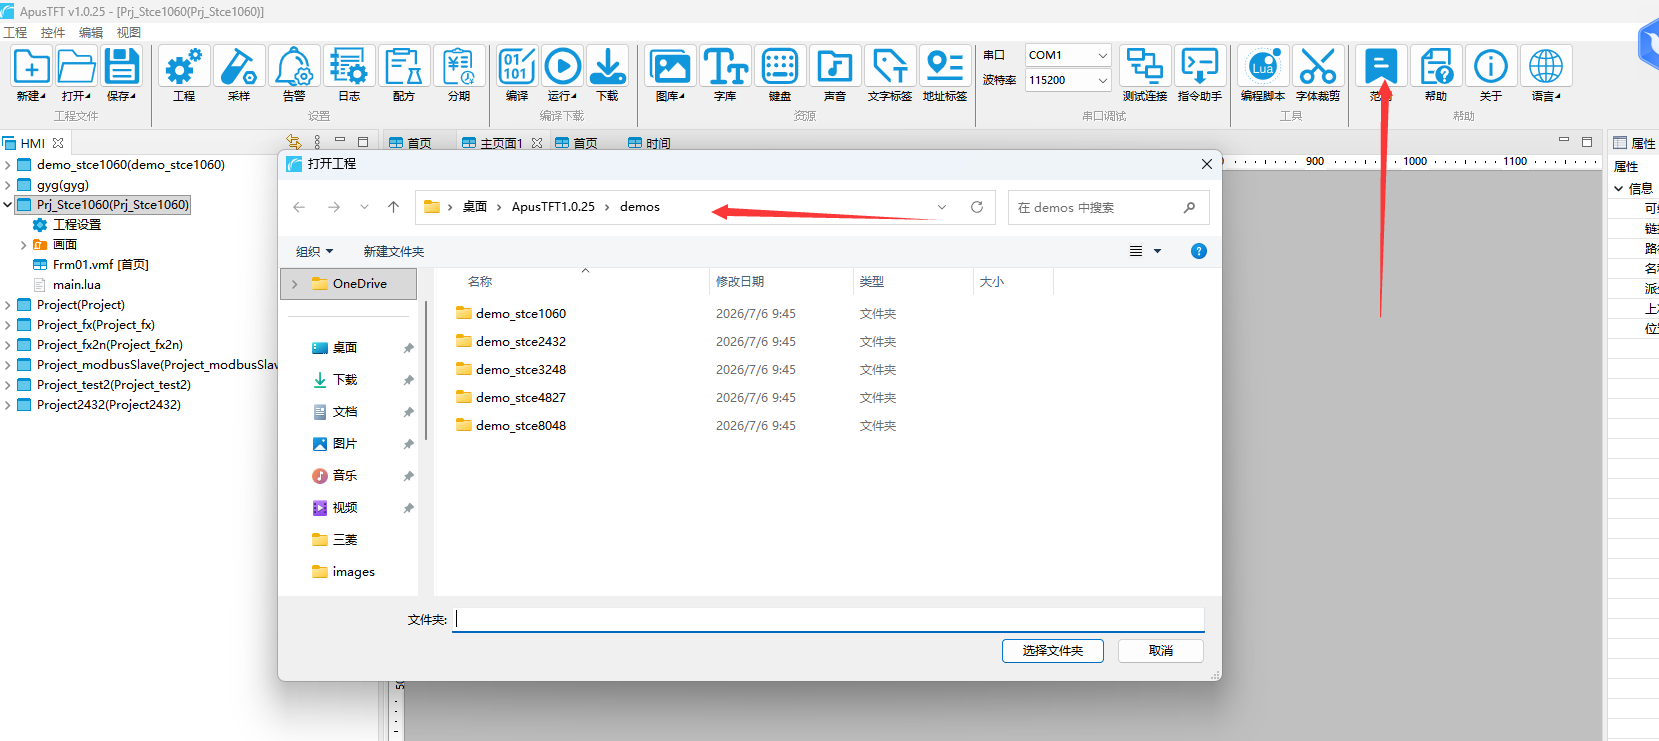Open the 视图 menu in the menu bar
1659x741 pixels.
(x=129, y=33)
